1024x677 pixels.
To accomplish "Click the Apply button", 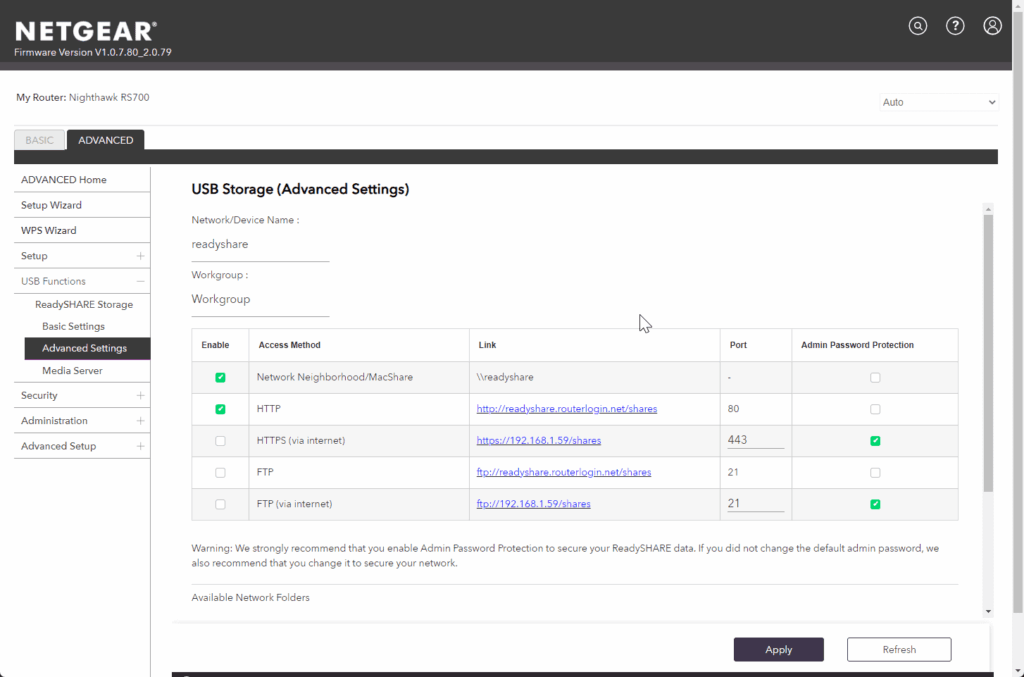I will click(x=778, y=649).
